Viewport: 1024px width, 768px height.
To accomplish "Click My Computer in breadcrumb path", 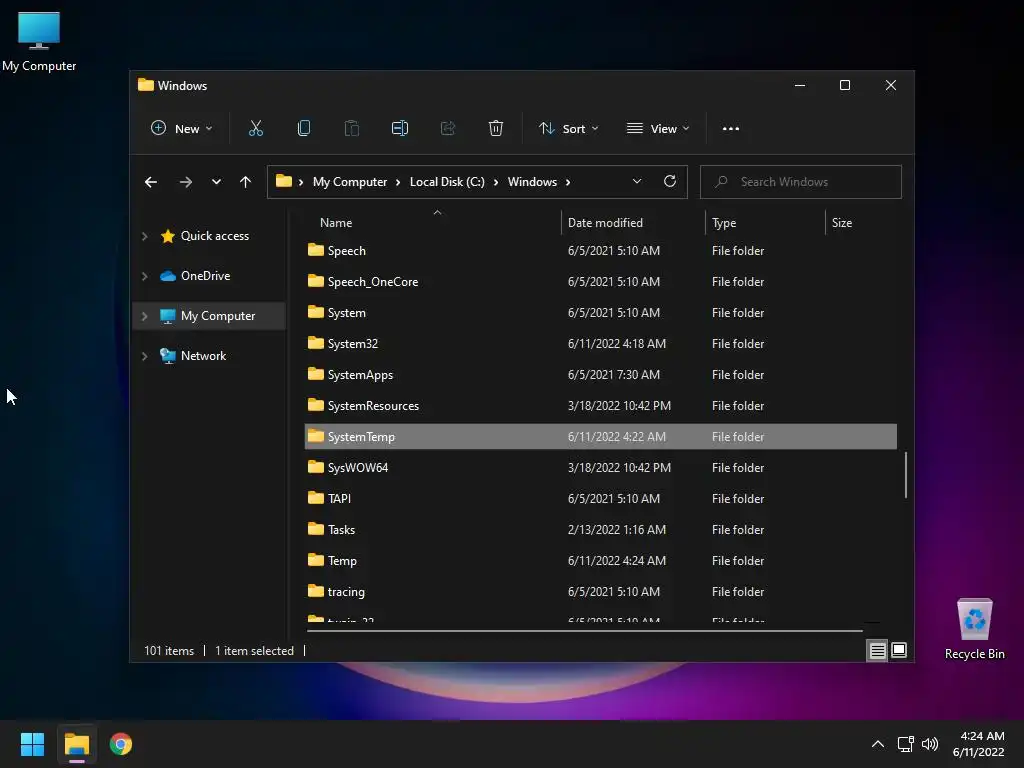I will pyautogui.click(x=349, y=182).
